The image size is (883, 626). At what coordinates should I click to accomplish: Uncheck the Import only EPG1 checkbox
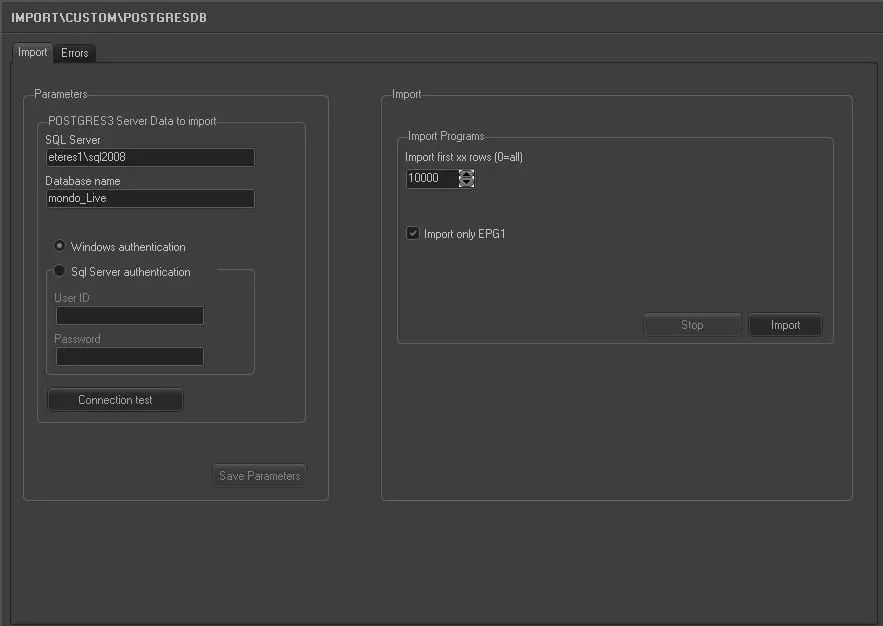click(x=412, y=234)
